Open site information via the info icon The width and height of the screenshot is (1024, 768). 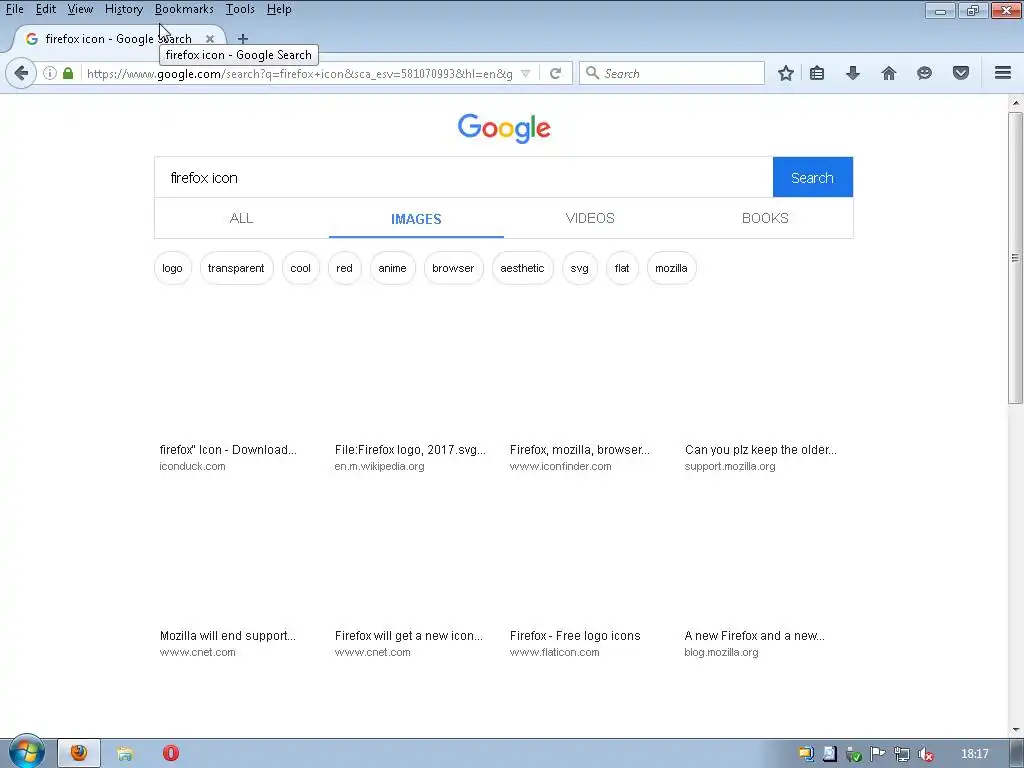click(50, 73)
